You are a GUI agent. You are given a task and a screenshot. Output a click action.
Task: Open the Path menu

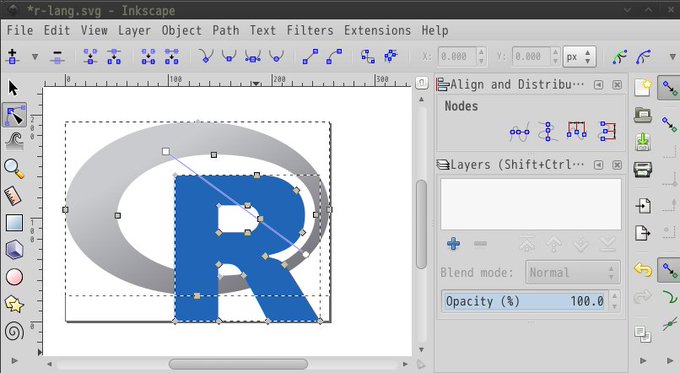pyautogui.click(x=226, y=30)
